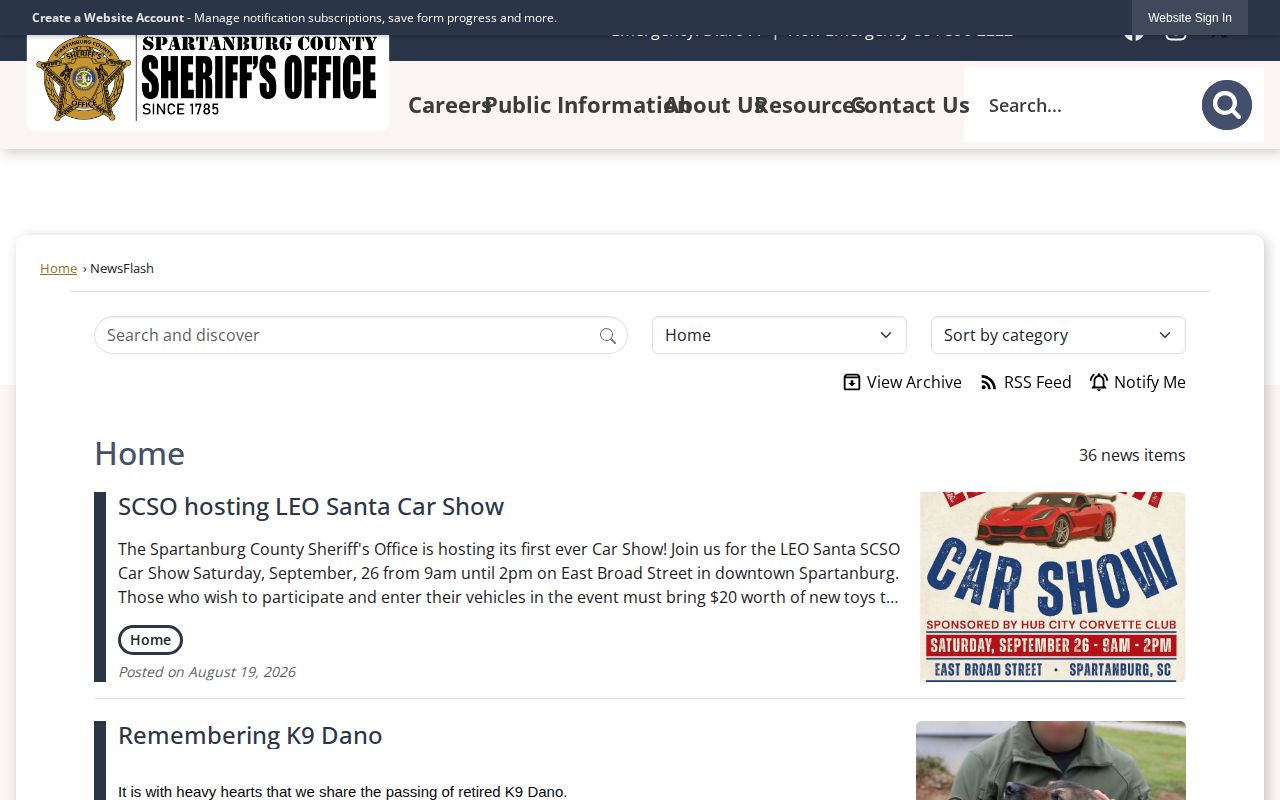Open the Instagram social icon
The width and height of the screenshot is (1280, 800).
coord(1176,36)
